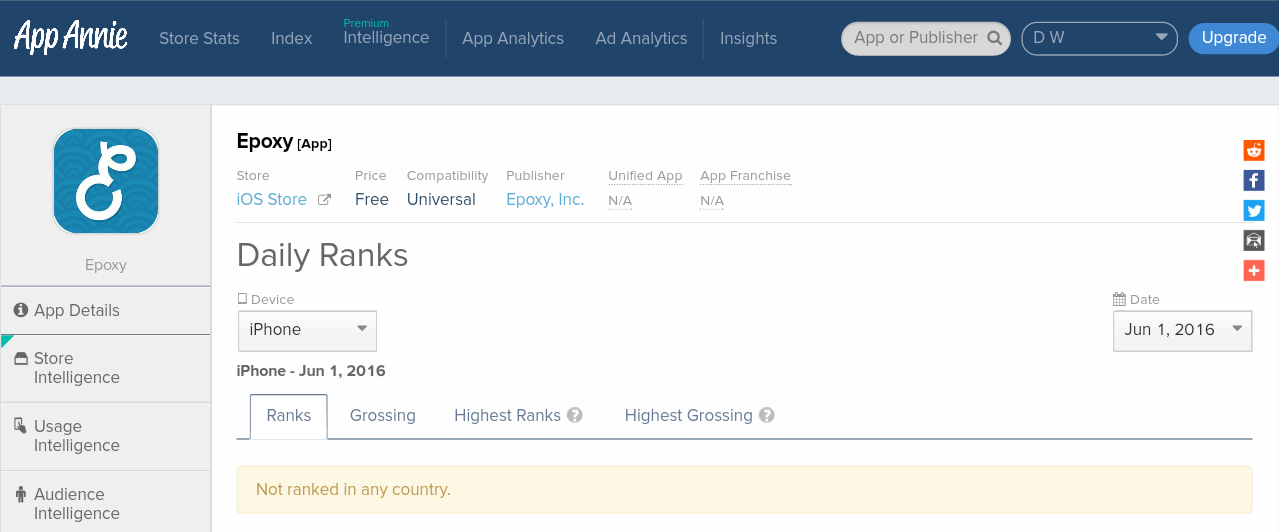Click the email share icon
The image size is (1279, 532).
1253,240
